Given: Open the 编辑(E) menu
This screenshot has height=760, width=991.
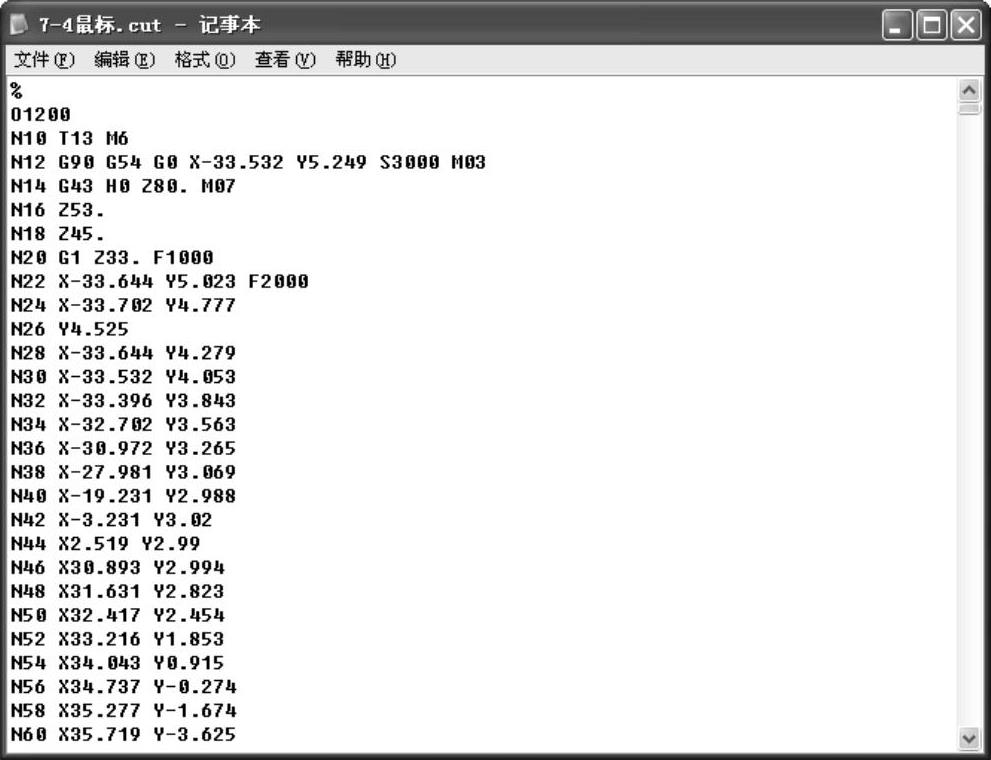Looking at the screenshot, I should 126,60.
